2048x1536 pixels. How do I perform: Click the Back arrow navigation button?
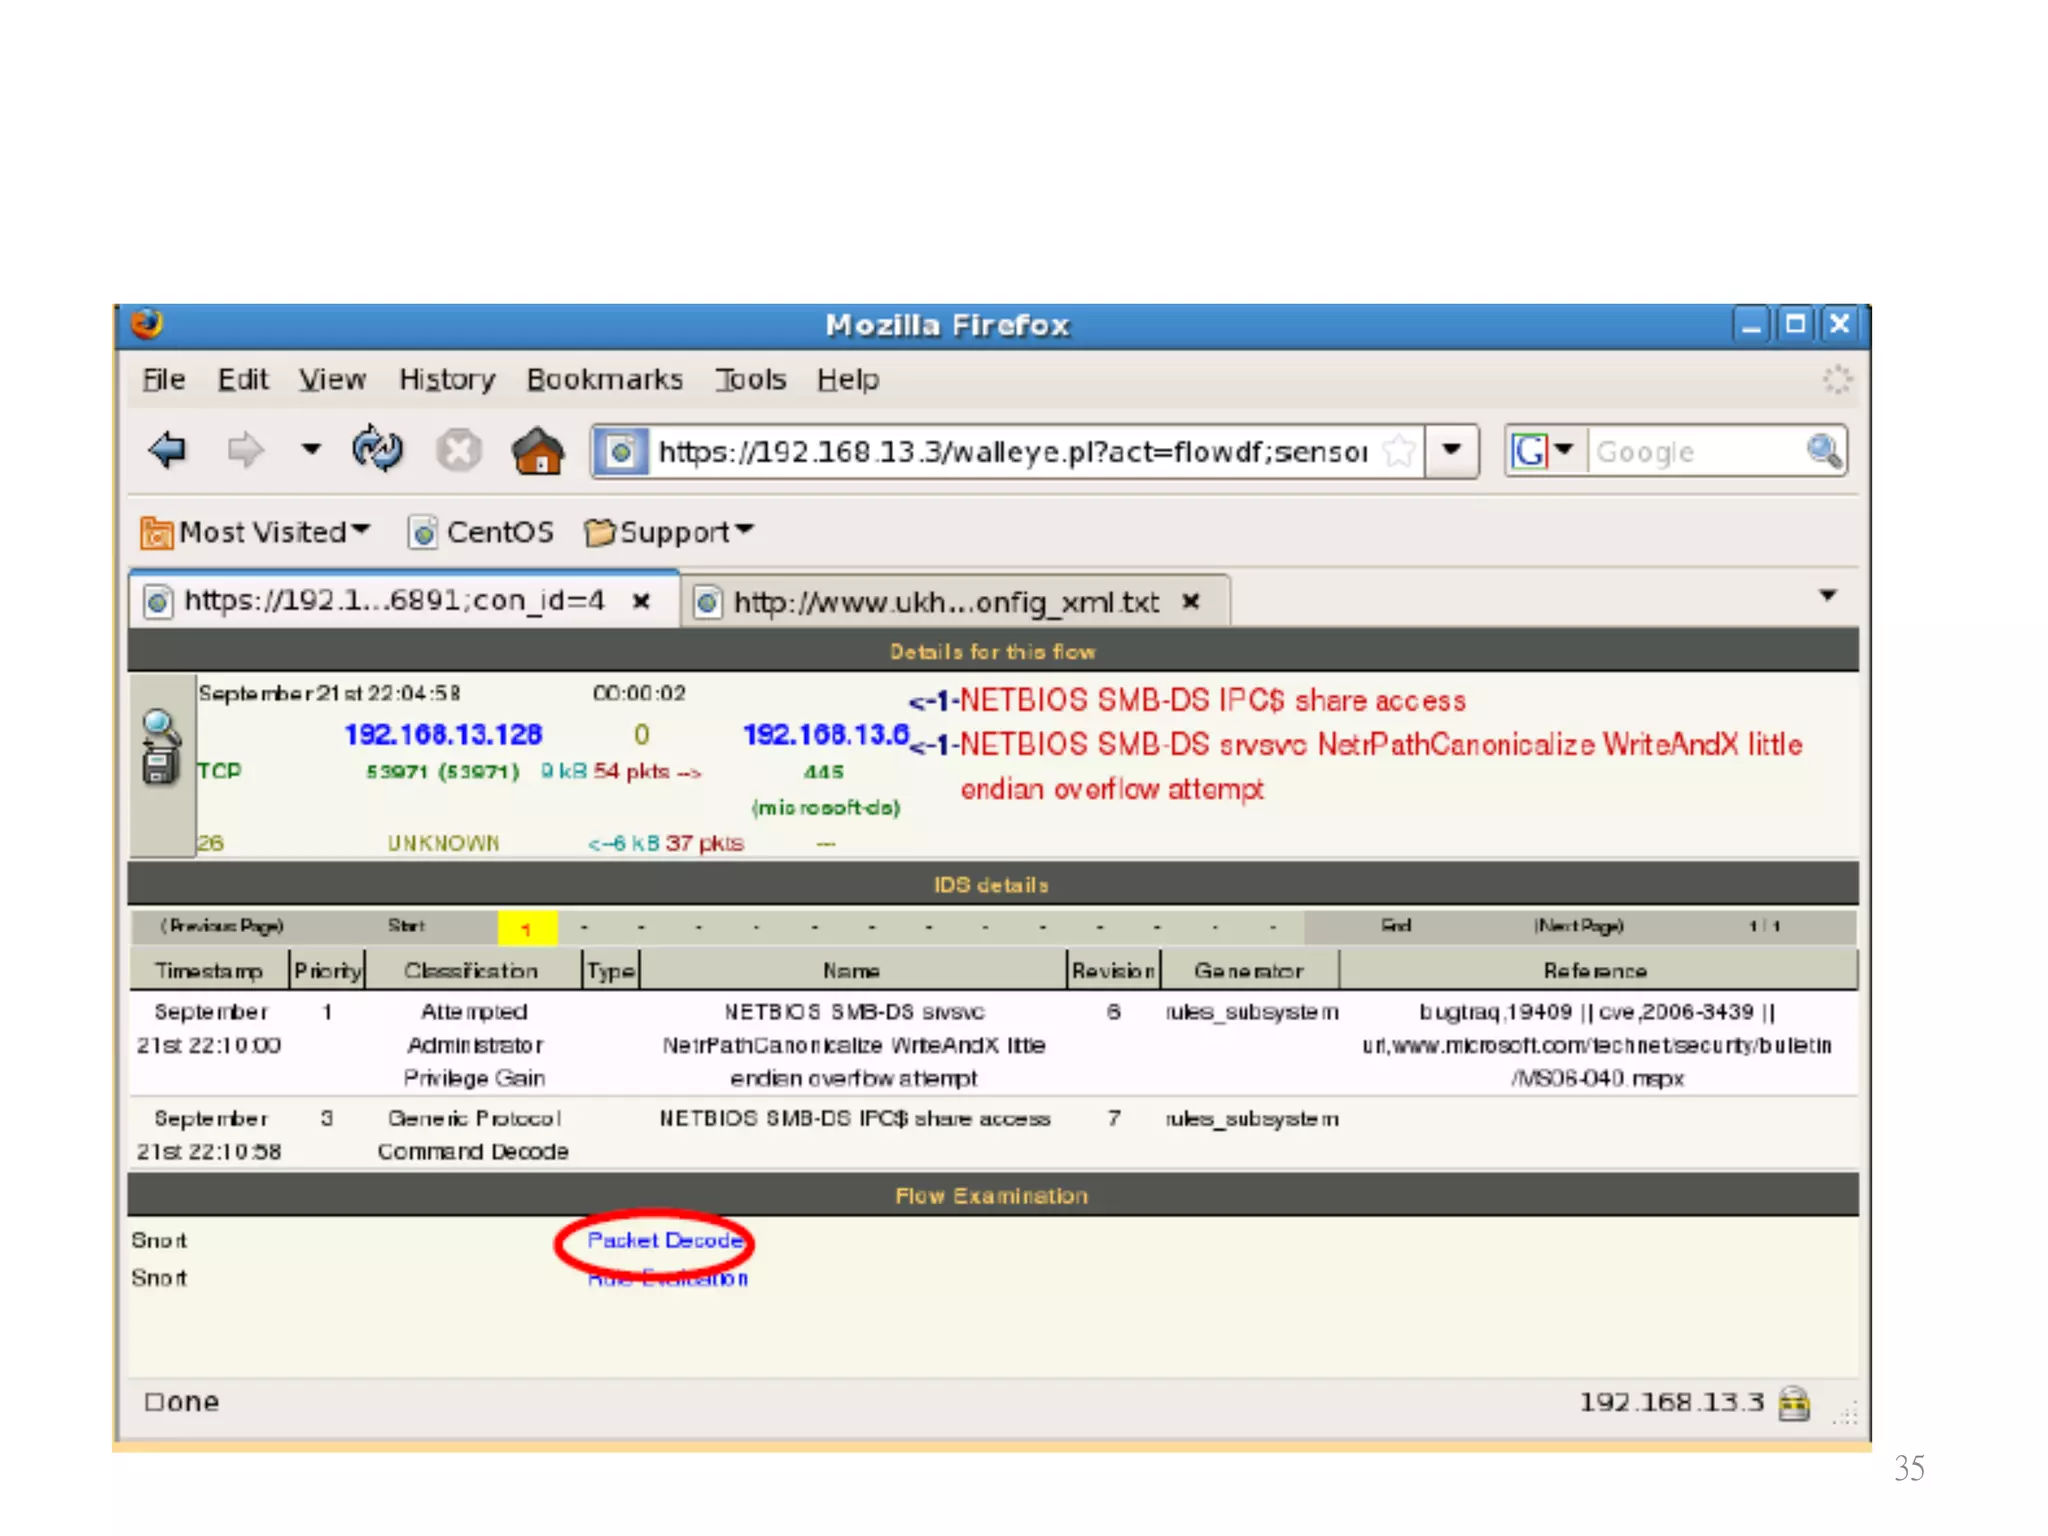pyautogui.click(x=167, y=450)
